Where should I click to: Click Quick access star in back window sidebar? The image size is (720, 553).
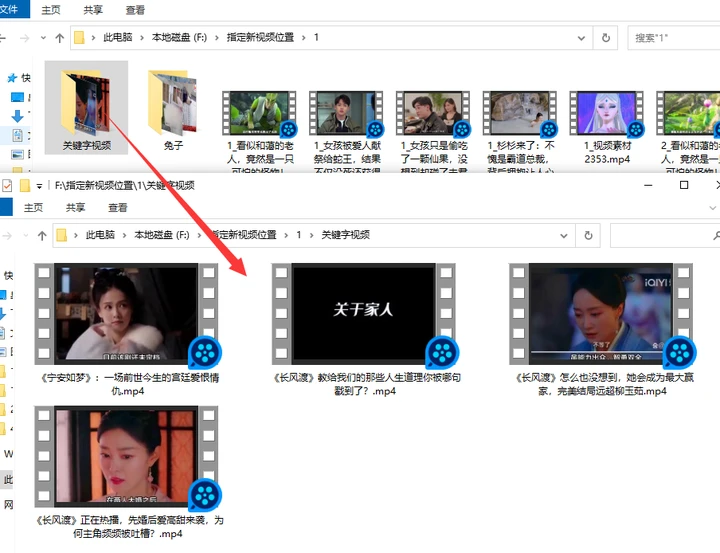pos(12,78)
